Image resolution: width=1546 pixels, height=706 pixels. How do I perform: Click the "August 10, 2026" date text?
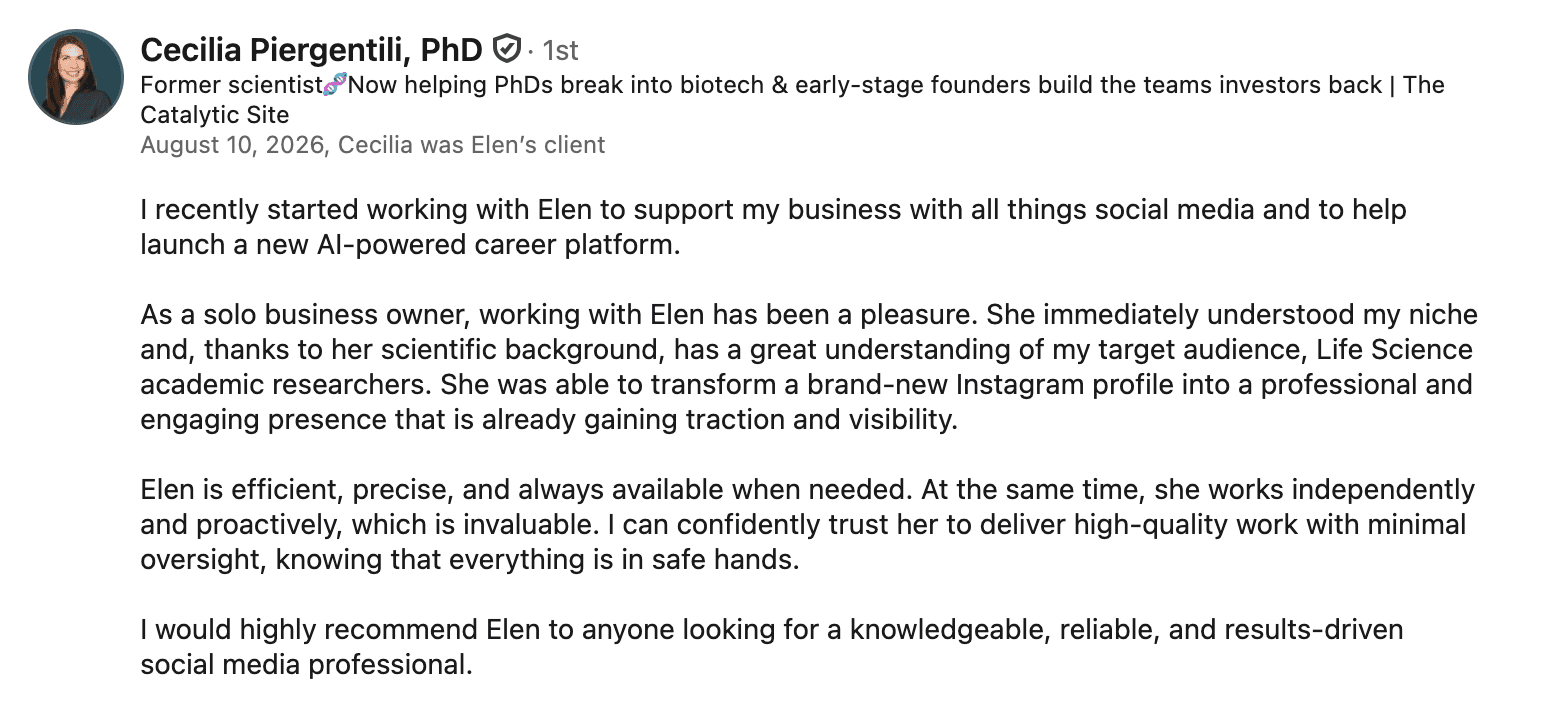233,145
